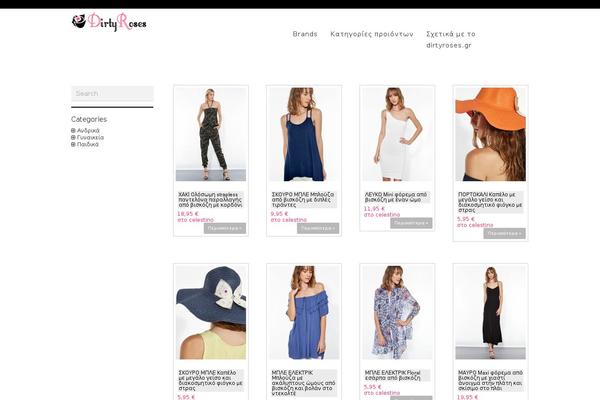Click the 11,95 € price
Screen dimensions: 600x400
tap(374, 209)
